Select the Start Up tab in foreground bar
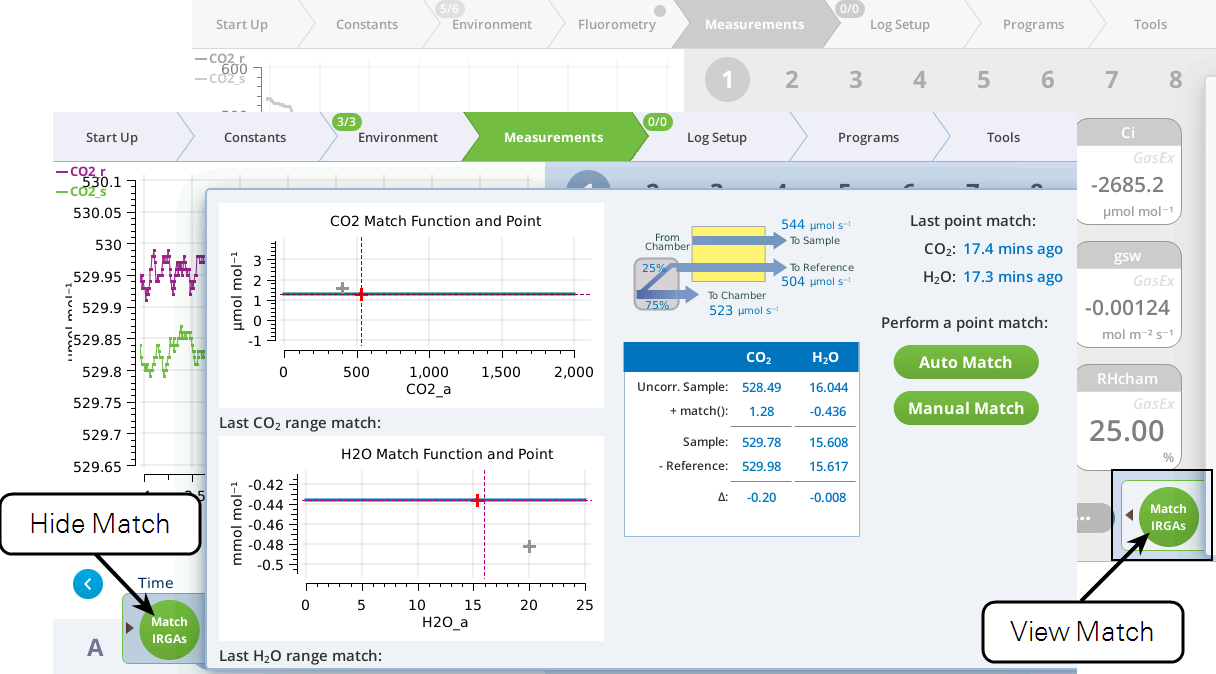The width and height of the screenshot is (1216, 674). click(x=112, y=137)
